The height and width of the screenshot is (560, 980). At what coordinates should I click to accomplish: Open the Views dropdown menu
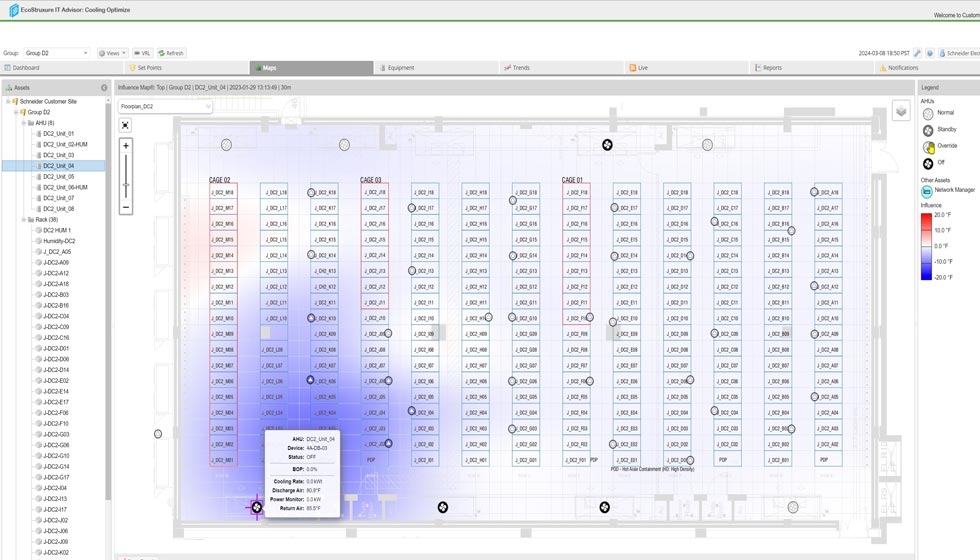coord(111,53)
